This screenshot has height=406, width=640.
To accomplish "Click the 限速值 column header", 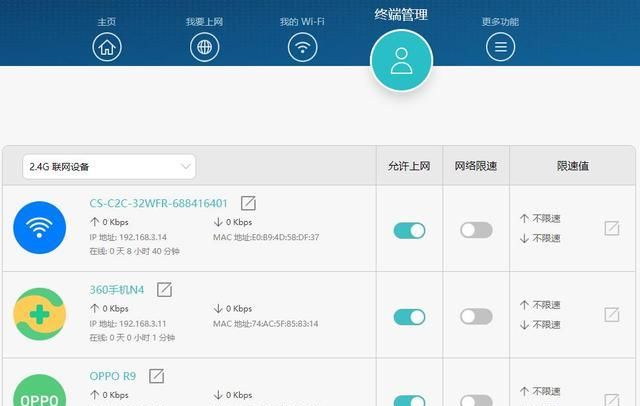I will [x=573, y=166].
